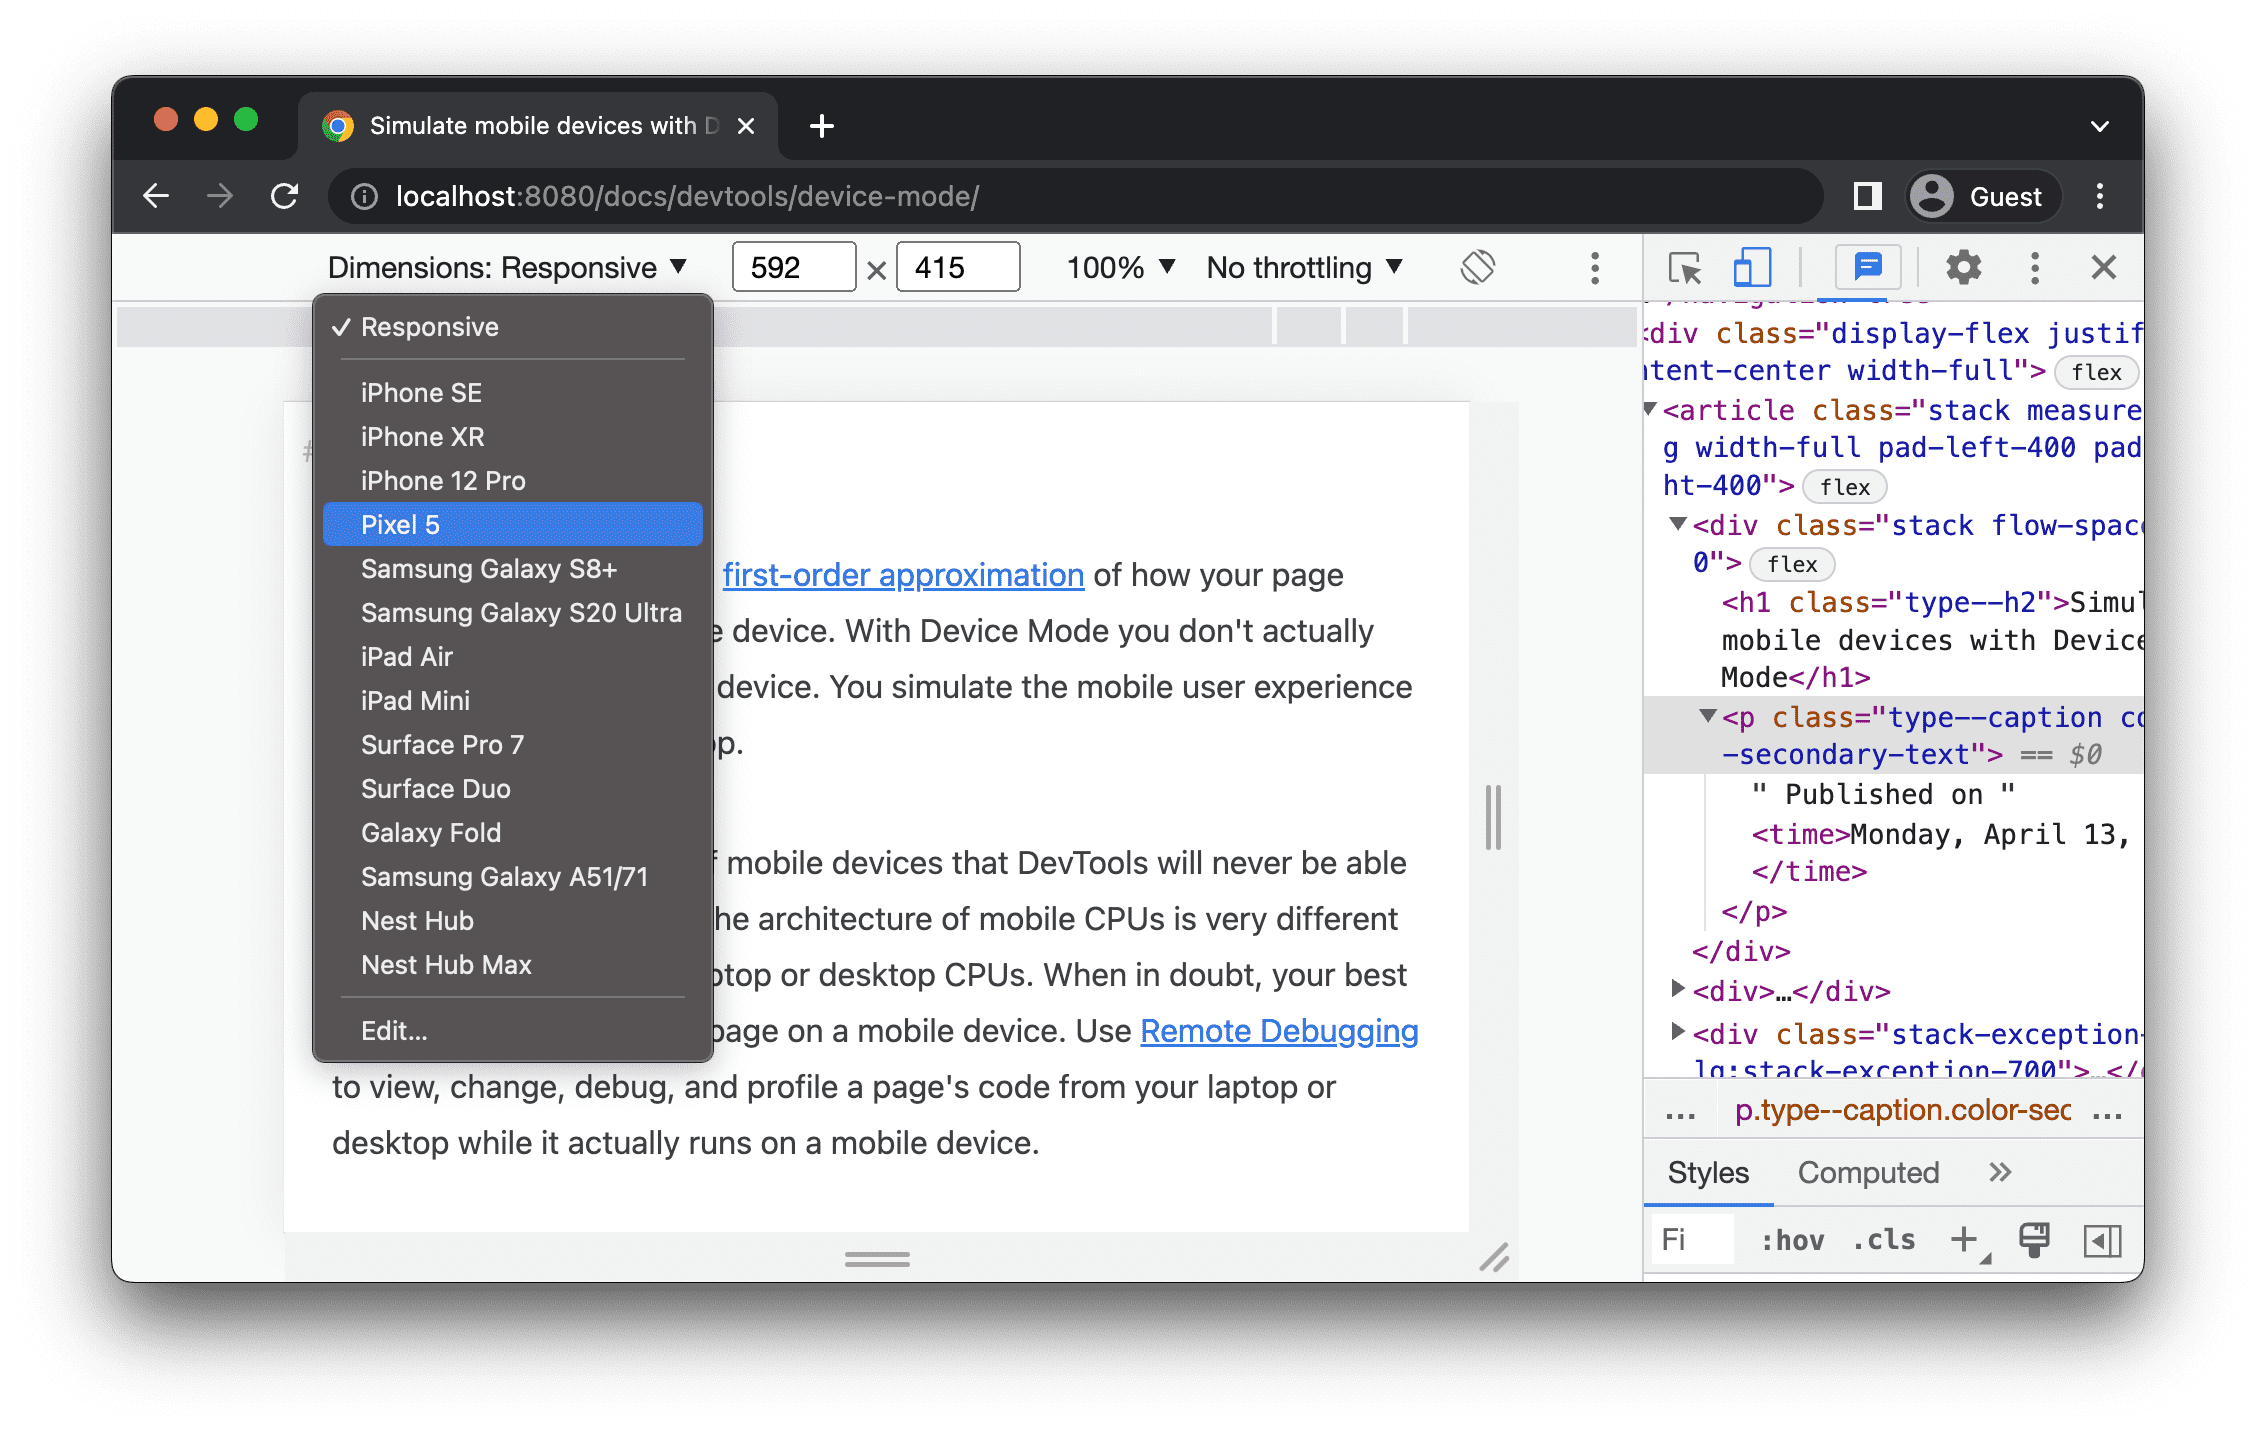Open Dimensions dropdown selector
Image resolution: width=2256 pixels, height=1430 pixels.
(x=506, y=268)
